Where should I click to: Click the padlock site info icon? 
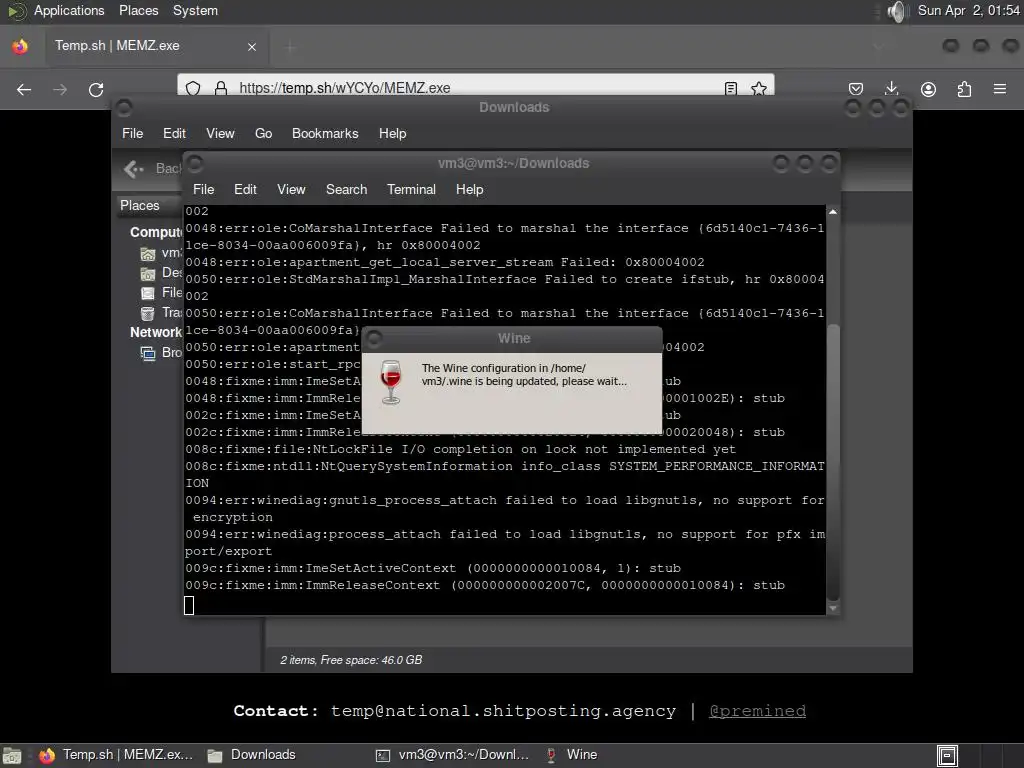click(x=221, y=88)
